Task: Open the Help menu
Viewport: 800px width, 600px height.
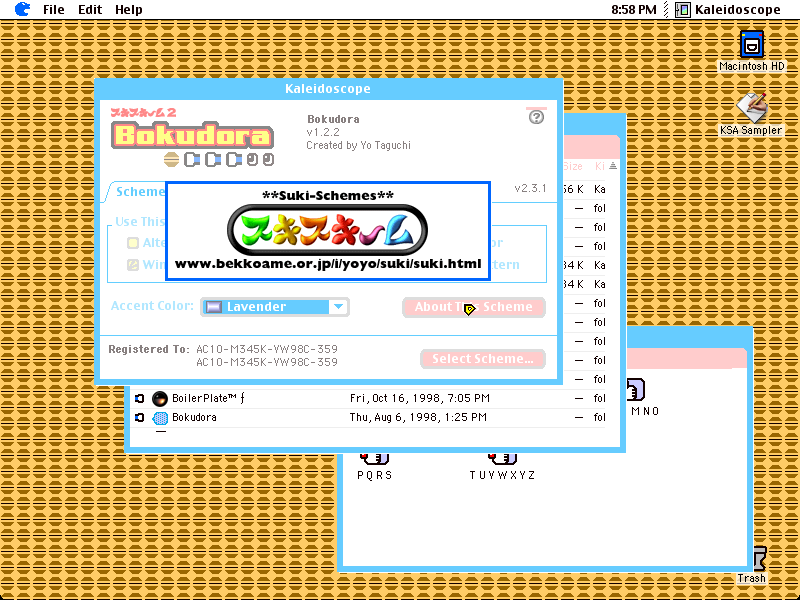Action: 129,10
